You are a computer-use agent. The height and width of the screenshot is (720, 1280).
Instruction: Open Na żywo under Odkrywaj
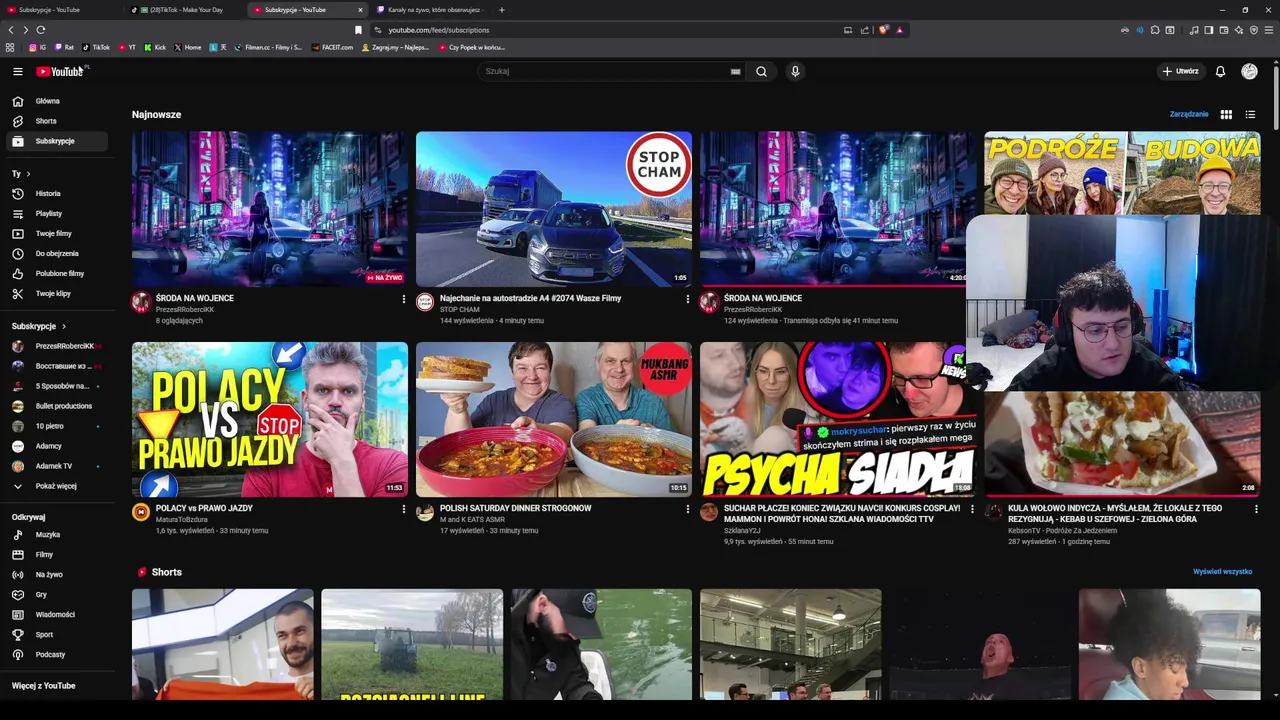click(55, 574)
